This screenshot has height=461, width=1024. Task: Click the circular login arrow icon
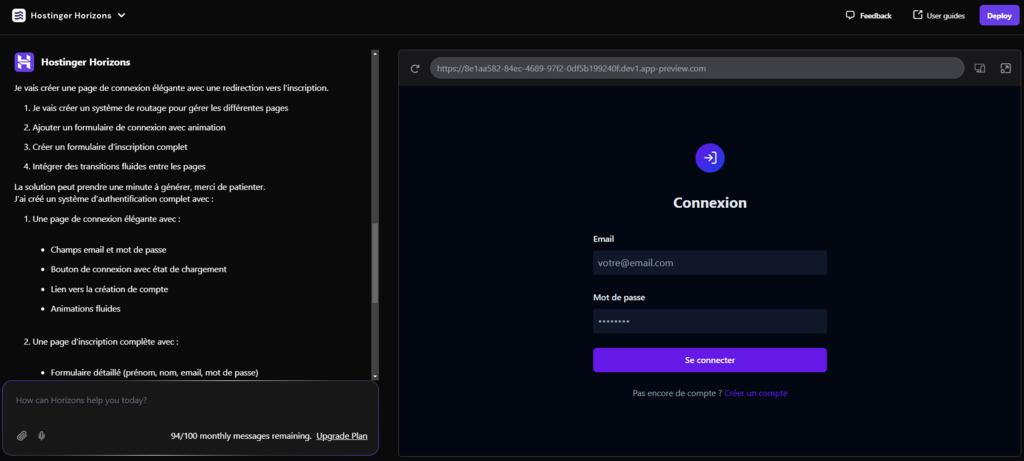pyautogui.click(x=710, y=158)
